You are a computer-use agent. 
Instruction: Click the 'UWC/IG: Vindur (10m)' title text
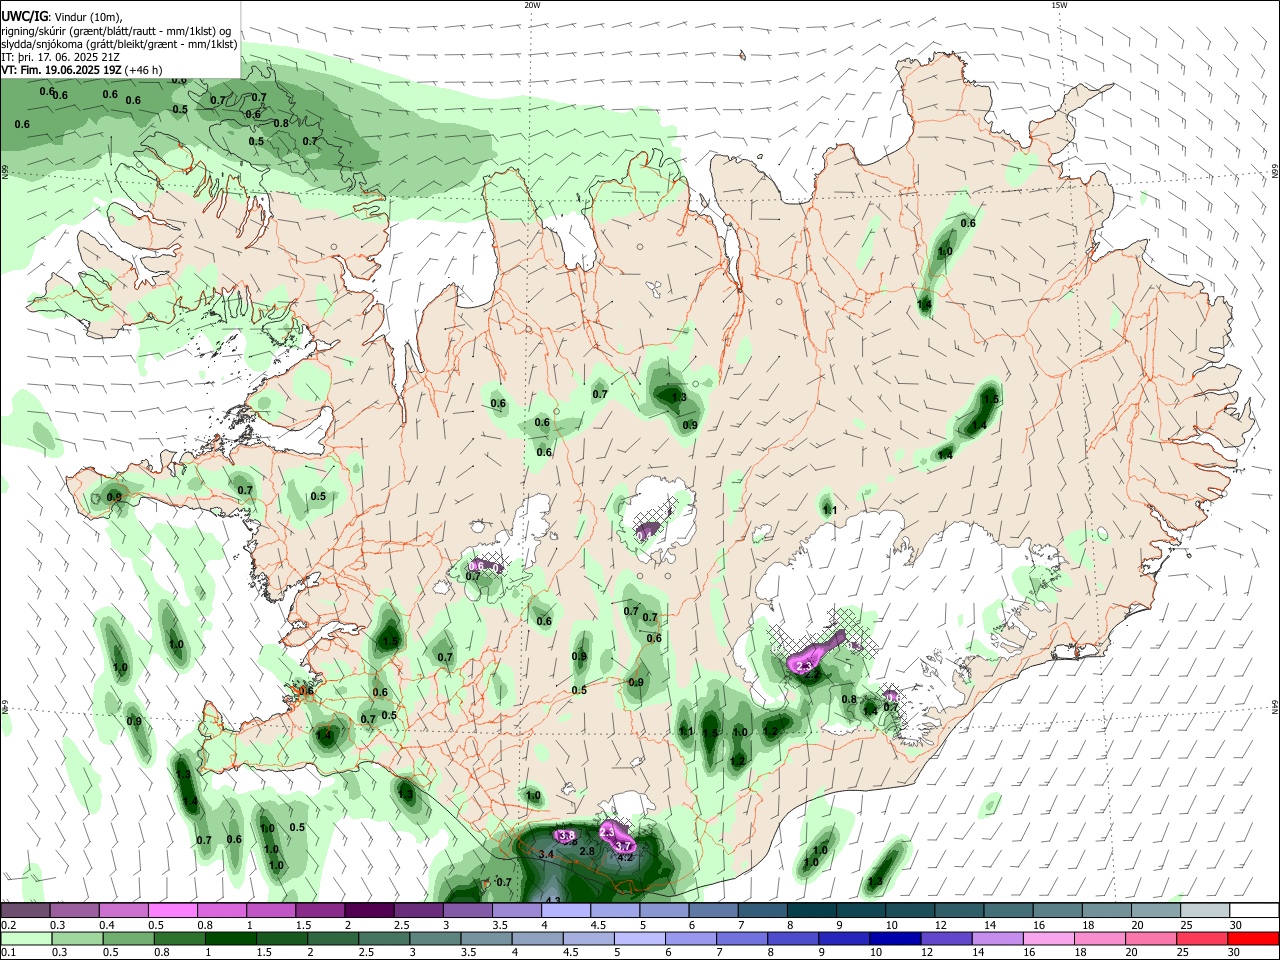(x=62, y=17)
